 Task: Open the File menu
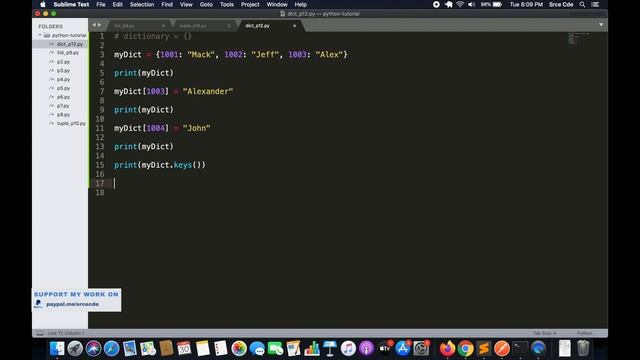pos(101,4)
